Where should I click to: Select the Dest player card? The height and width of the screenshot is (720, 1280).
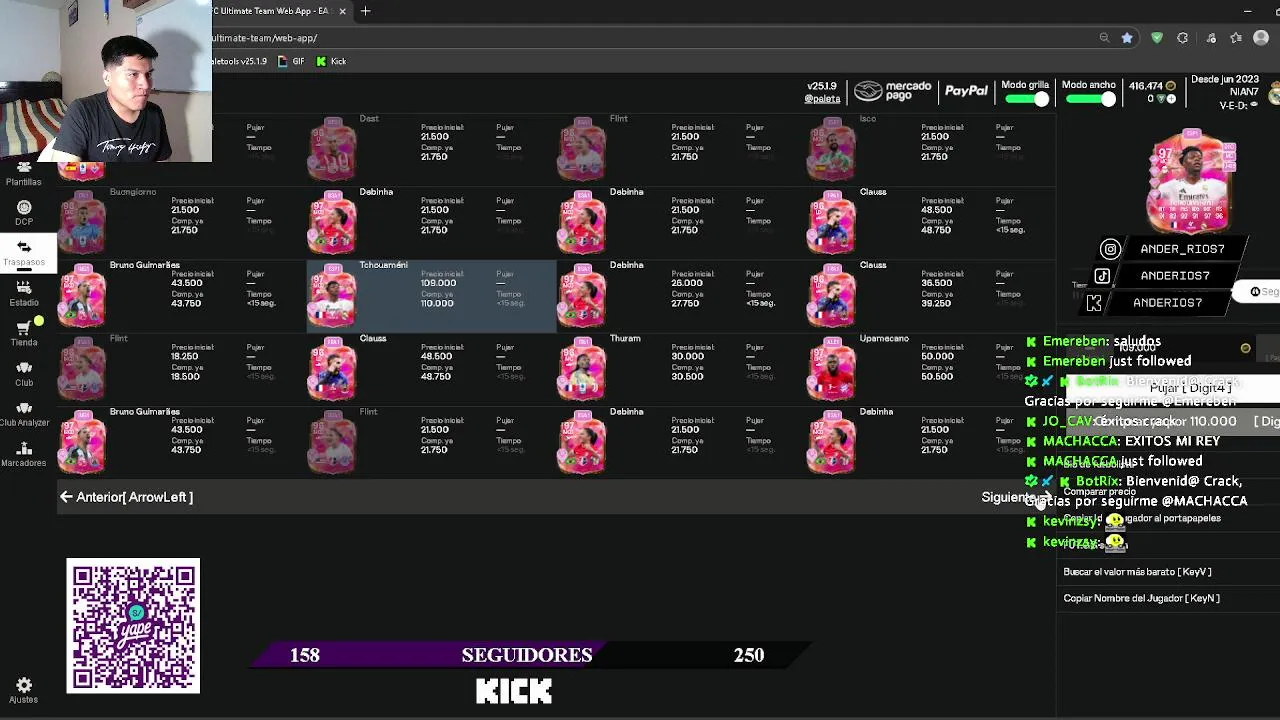point(332,149)
